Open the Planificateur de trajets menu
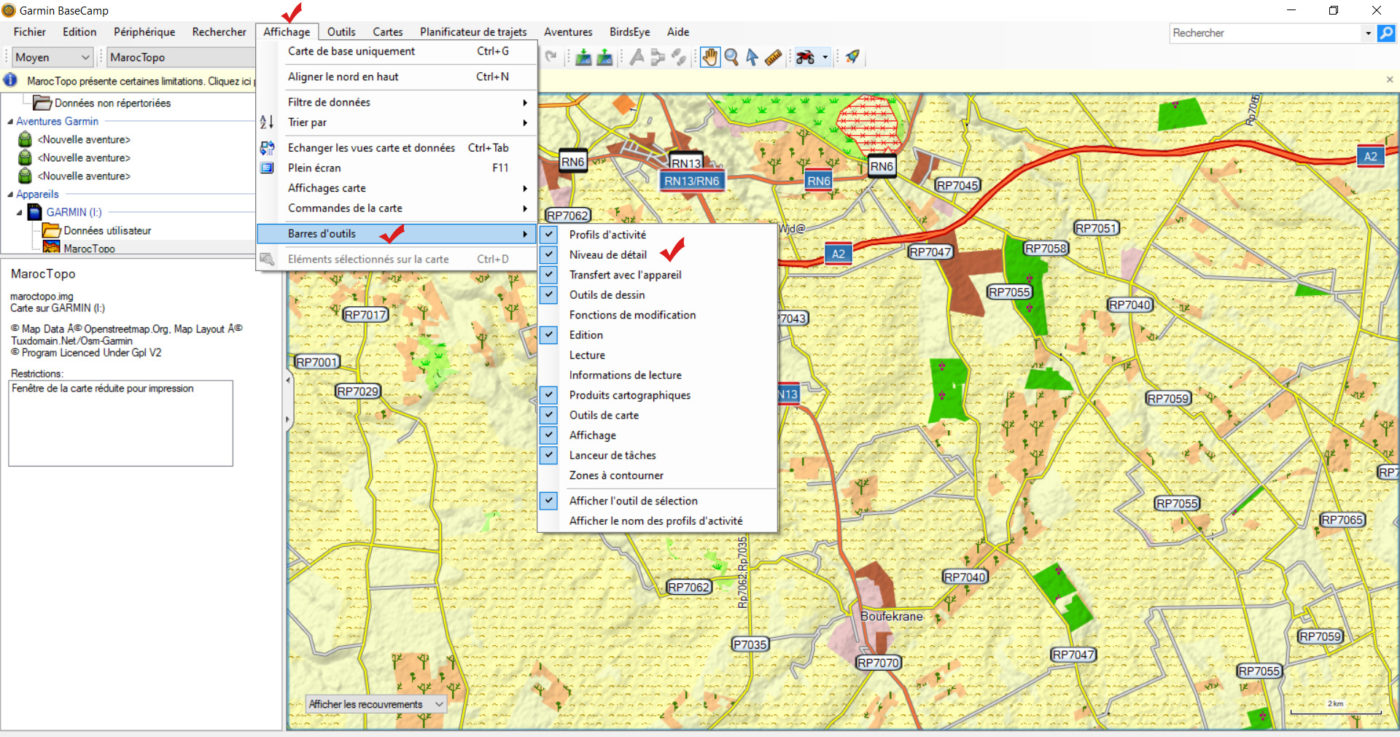The height and width of the screenshot is (737, 1400). 473,32
